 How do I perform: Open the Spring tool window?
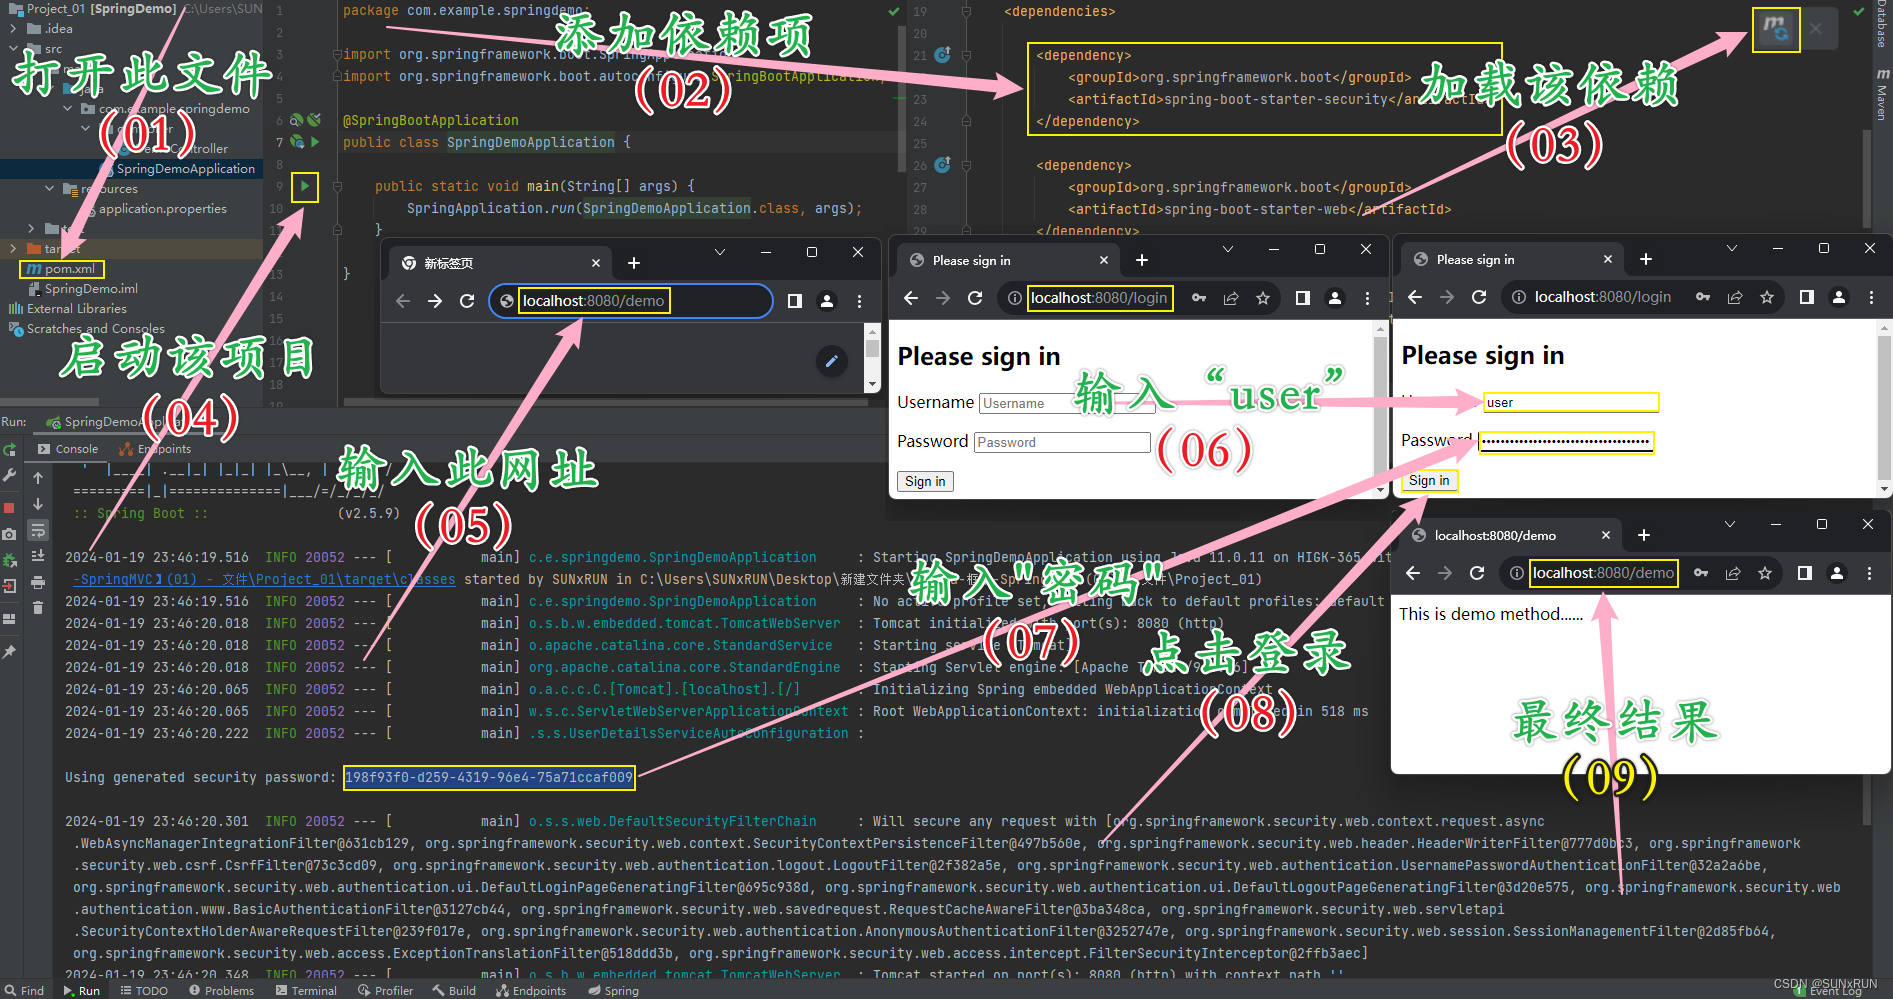click(x=614, y=991)
